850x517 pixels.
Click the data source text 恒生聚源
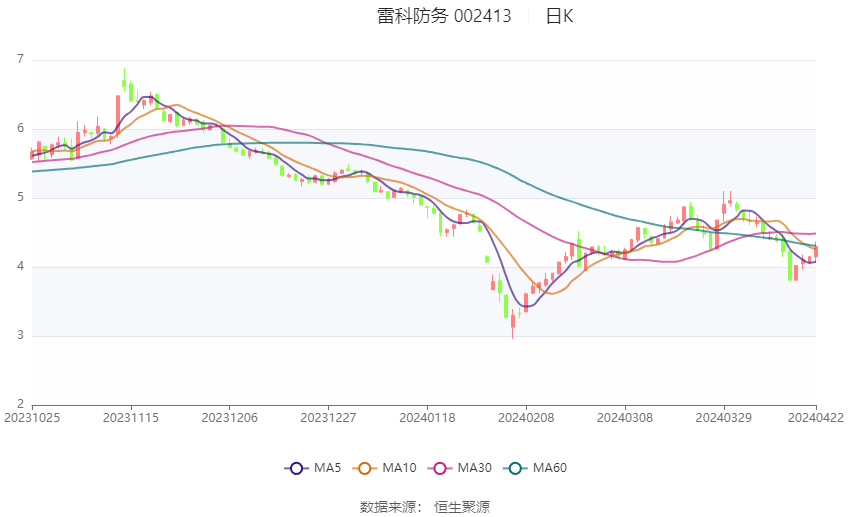(462, 507)
